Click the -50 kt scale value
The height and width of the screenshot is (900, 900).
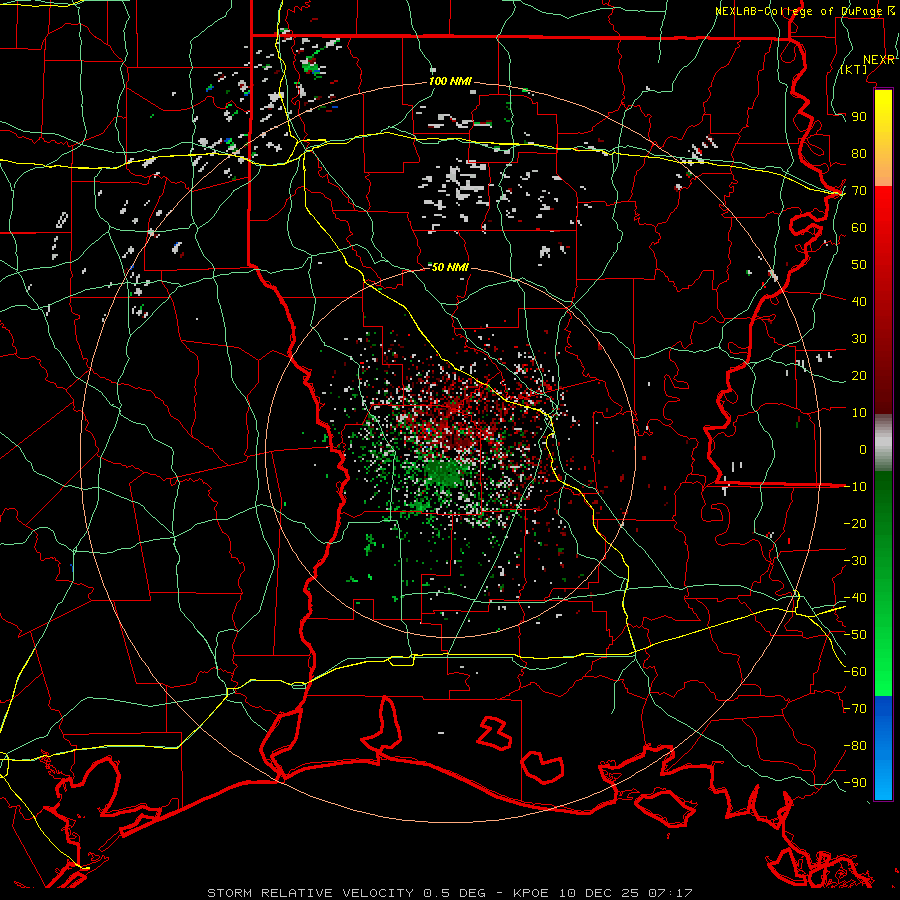pos(855,635)
